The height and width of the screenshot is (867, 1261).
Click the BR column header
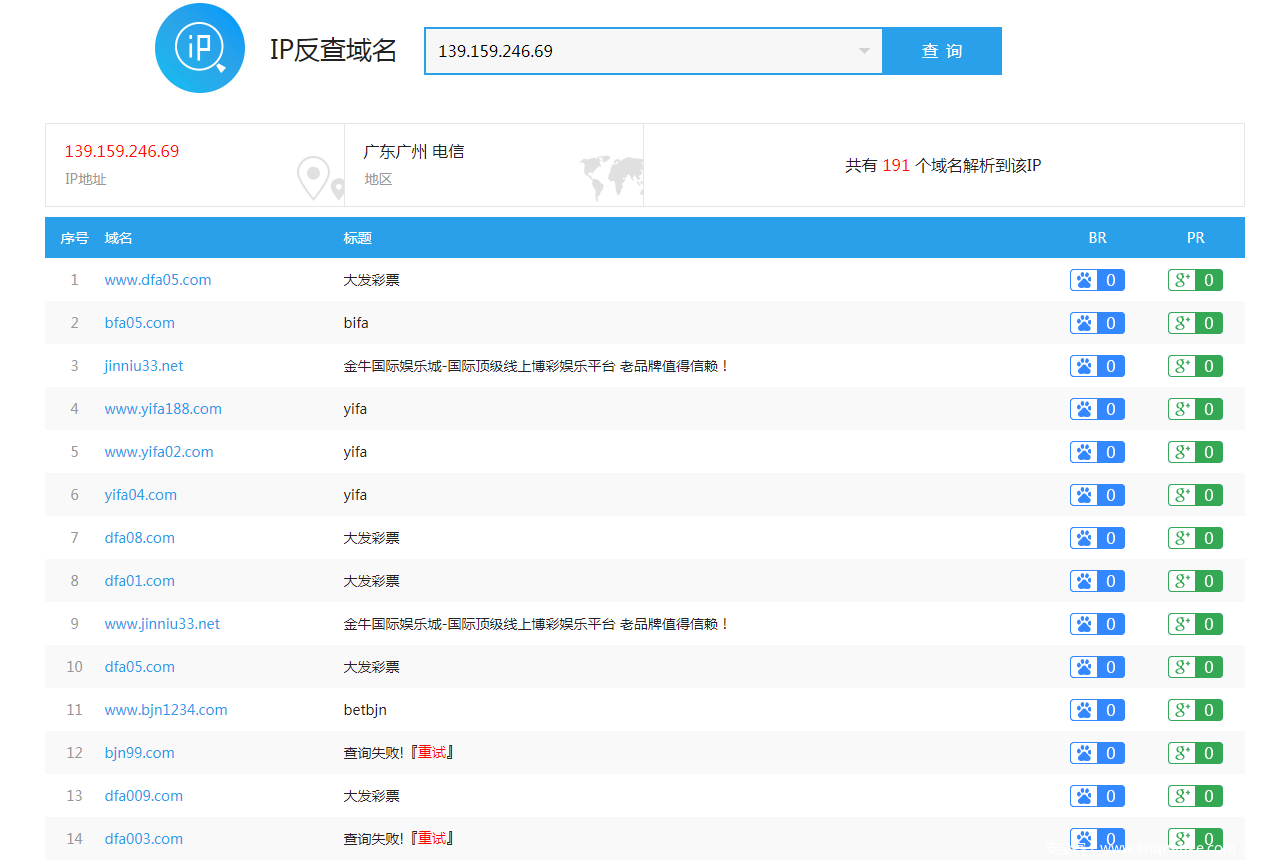(1098, 238)
